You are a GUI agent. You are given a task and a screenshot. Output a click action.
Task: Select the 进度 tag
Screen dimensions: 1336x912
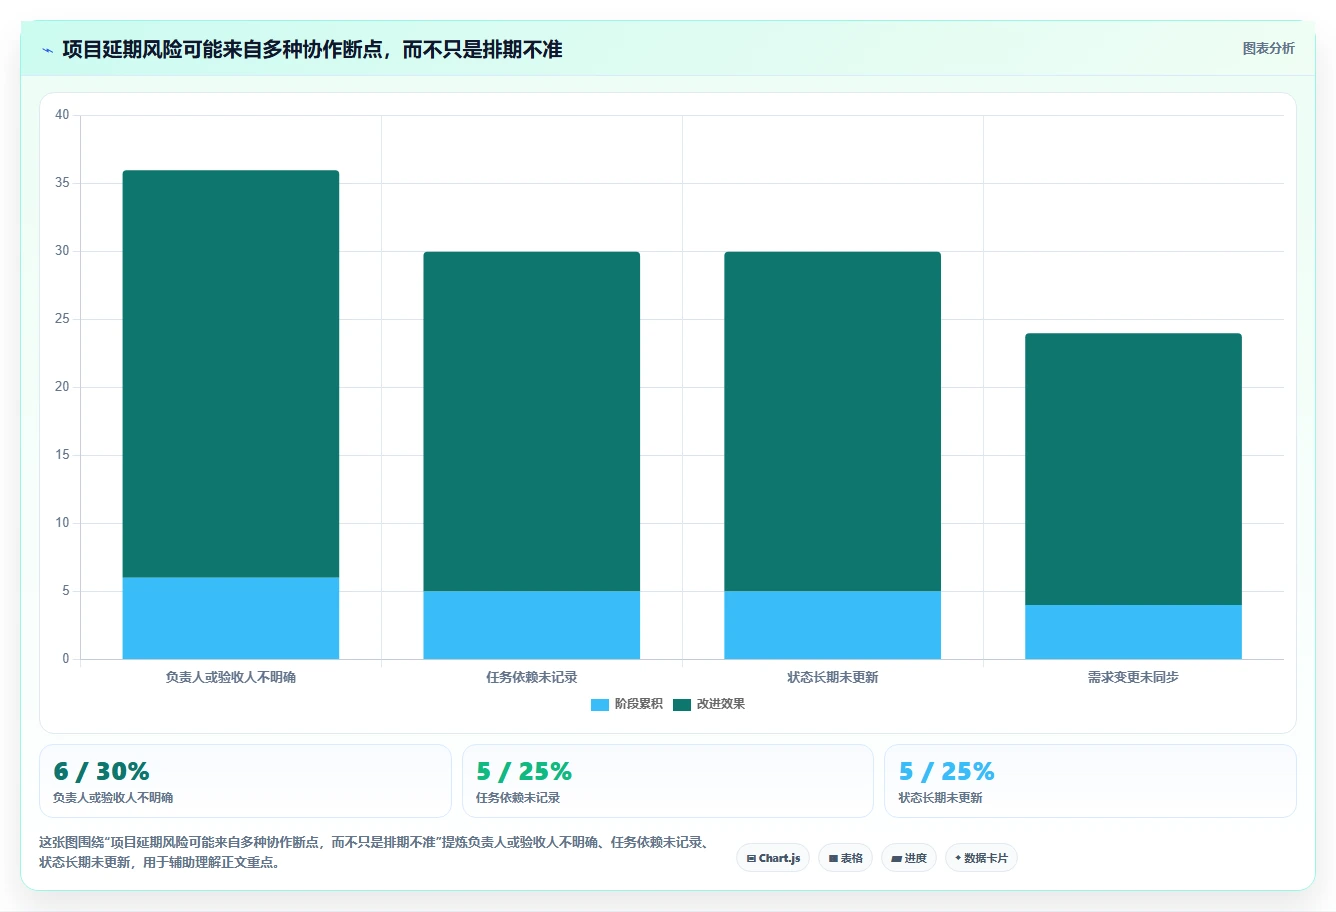click(909, 858)
